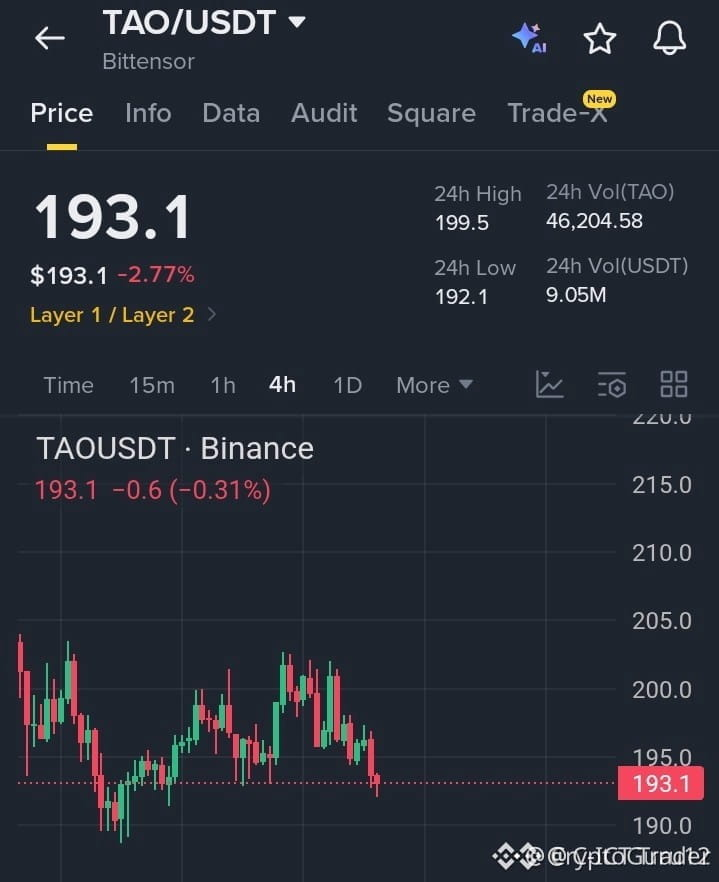
Task: Click the Bittensor name under pair
Action: pyautogui.click(x=149, y=61)
